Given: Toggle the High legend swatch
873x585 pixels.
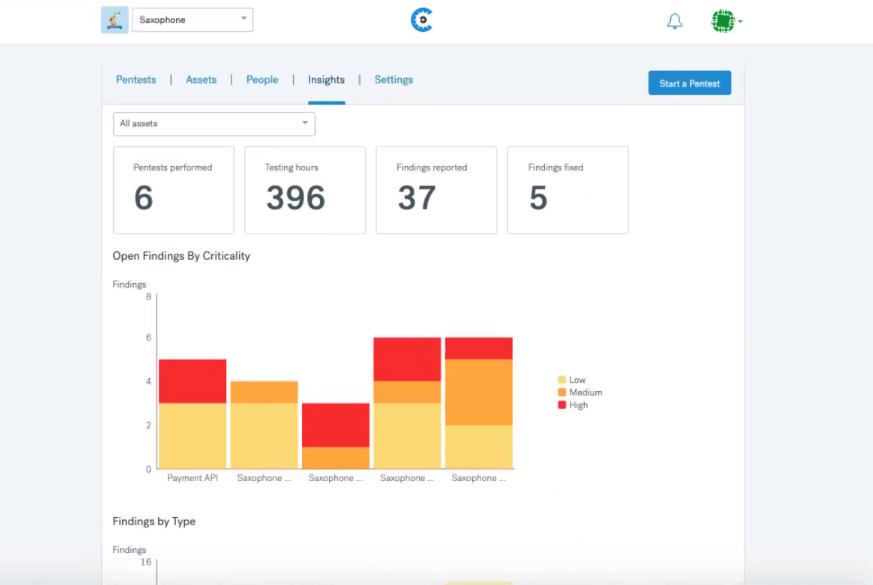Looking at the screenshot, I should pos(562,405).
